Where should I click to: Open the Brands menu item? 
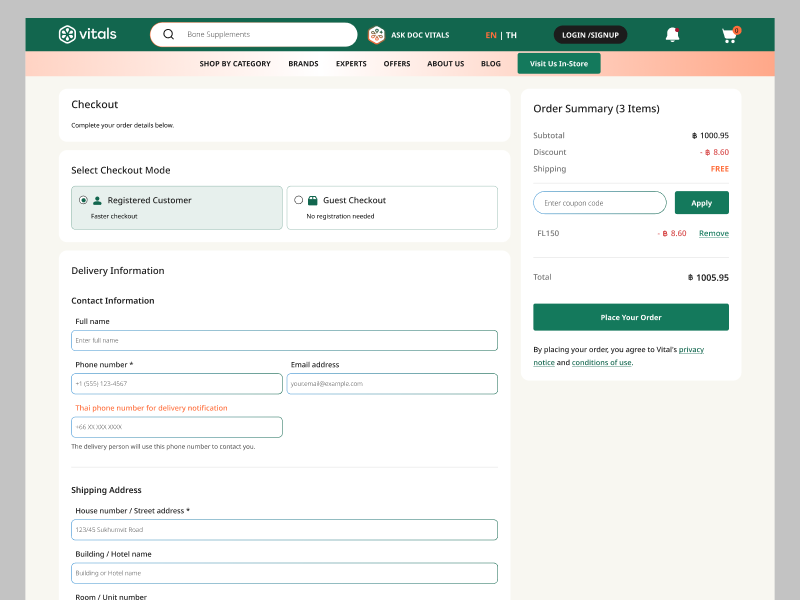pos(303,64)
